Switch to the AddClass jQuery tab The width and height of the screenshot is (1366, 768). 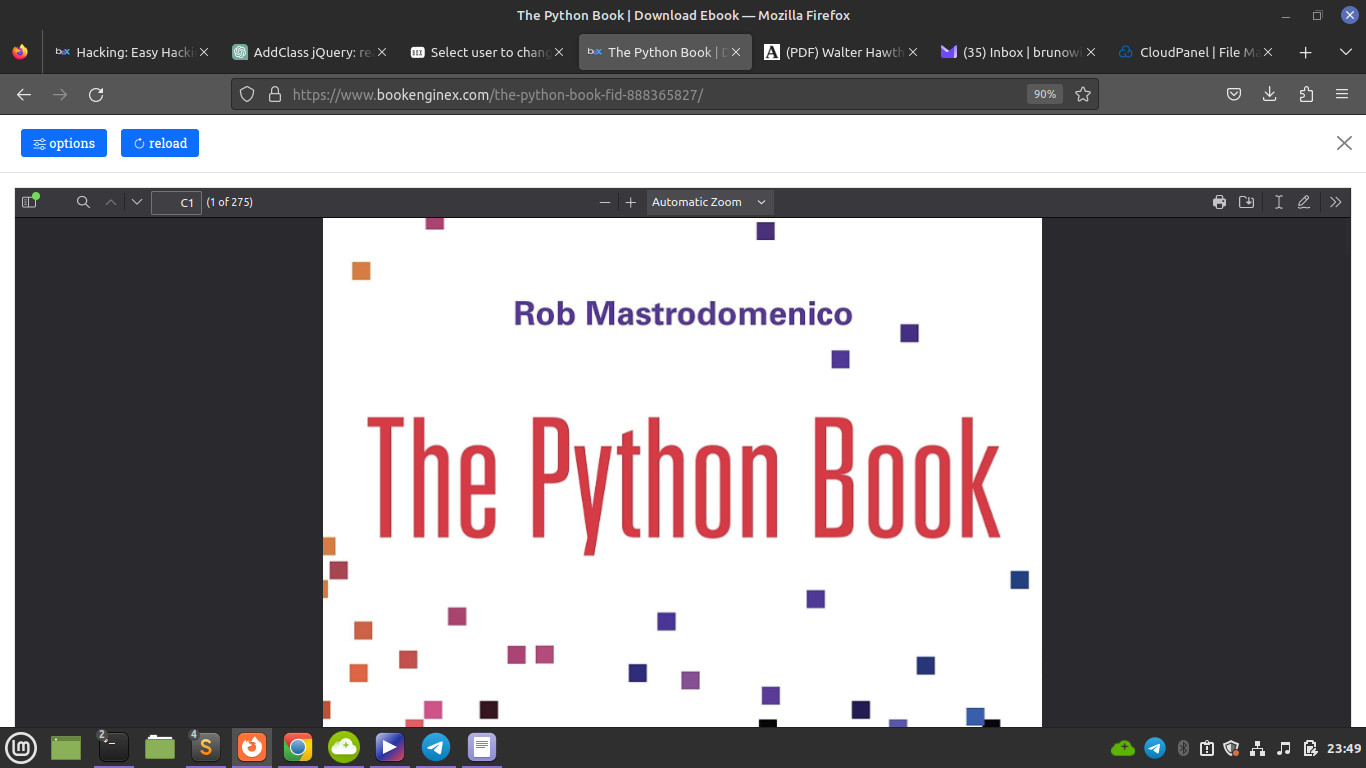coord(303,52)
